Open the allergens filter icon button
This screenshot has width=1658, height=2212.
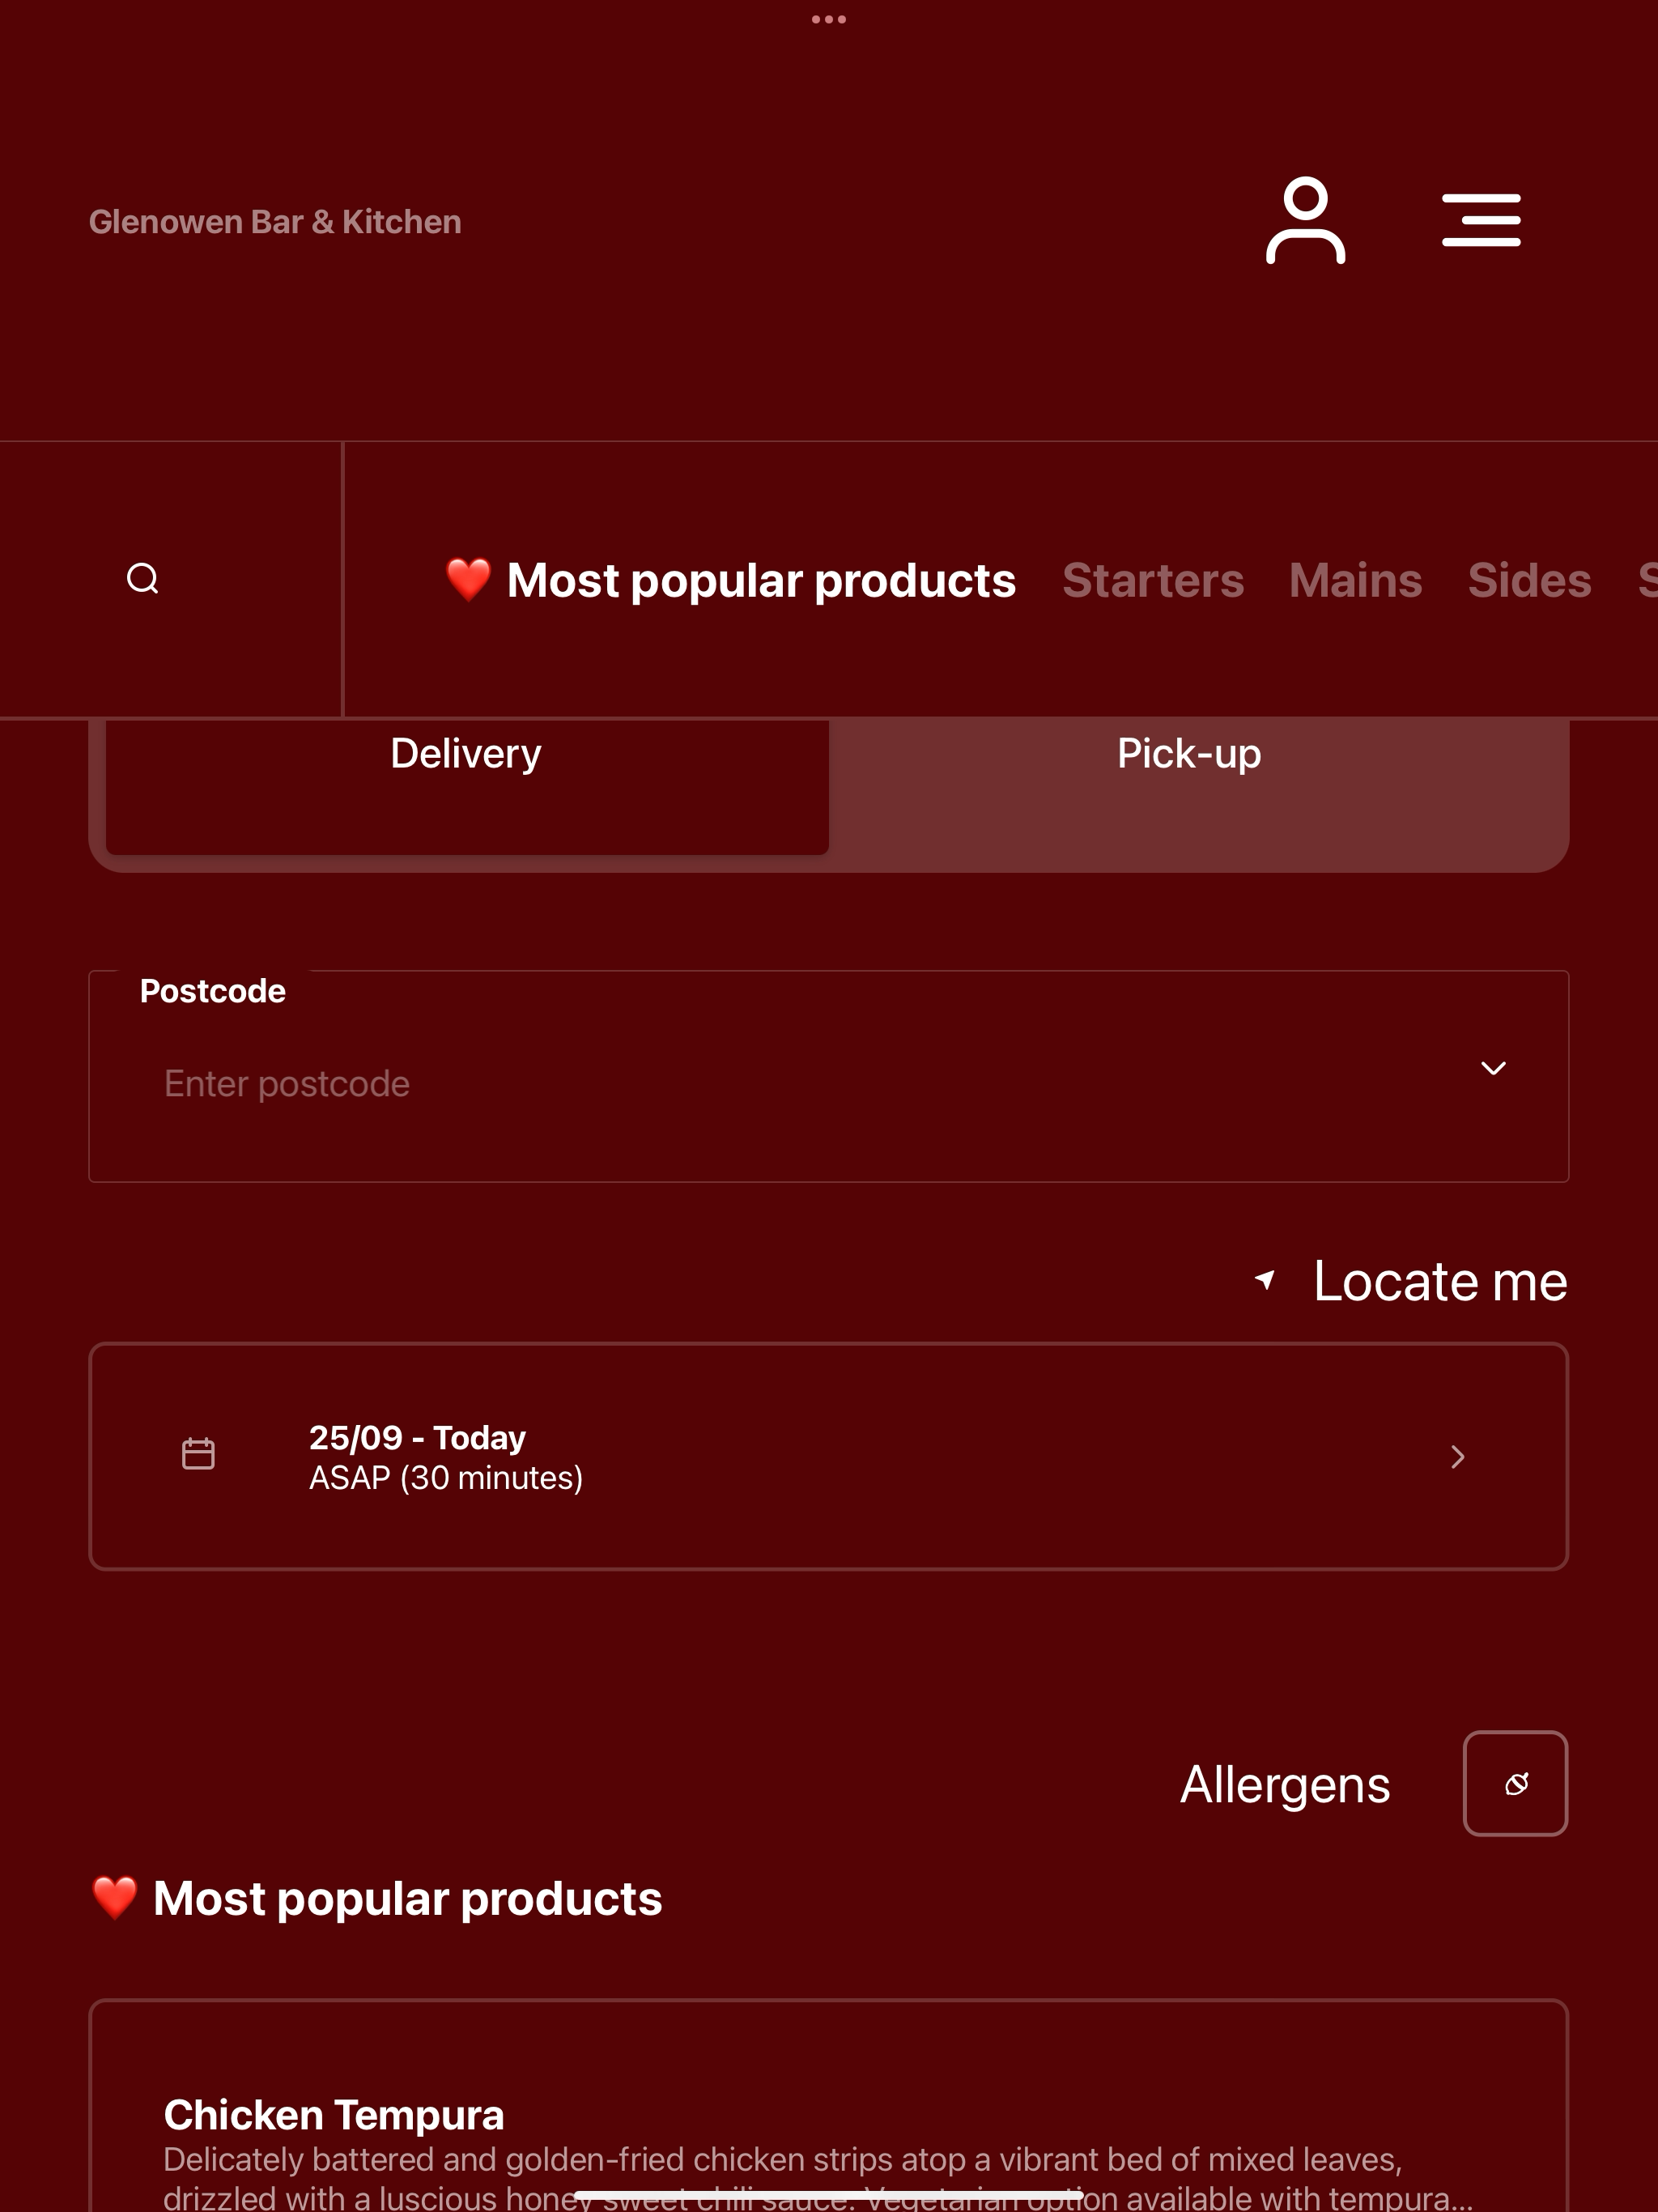pyautogui.click(x=1515, y=1783)
